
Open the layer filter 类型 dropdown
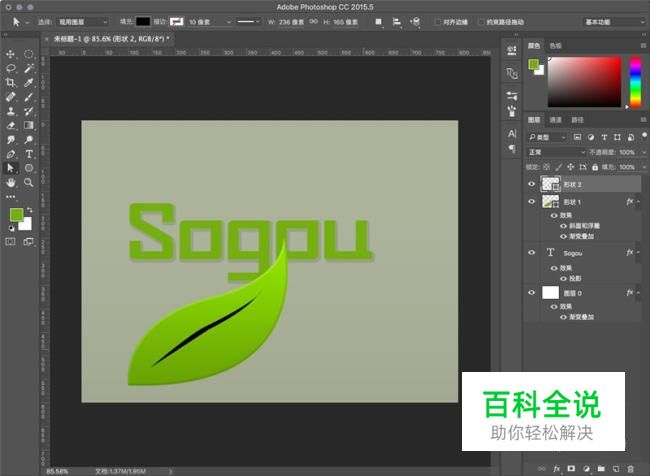click(547, 137)
